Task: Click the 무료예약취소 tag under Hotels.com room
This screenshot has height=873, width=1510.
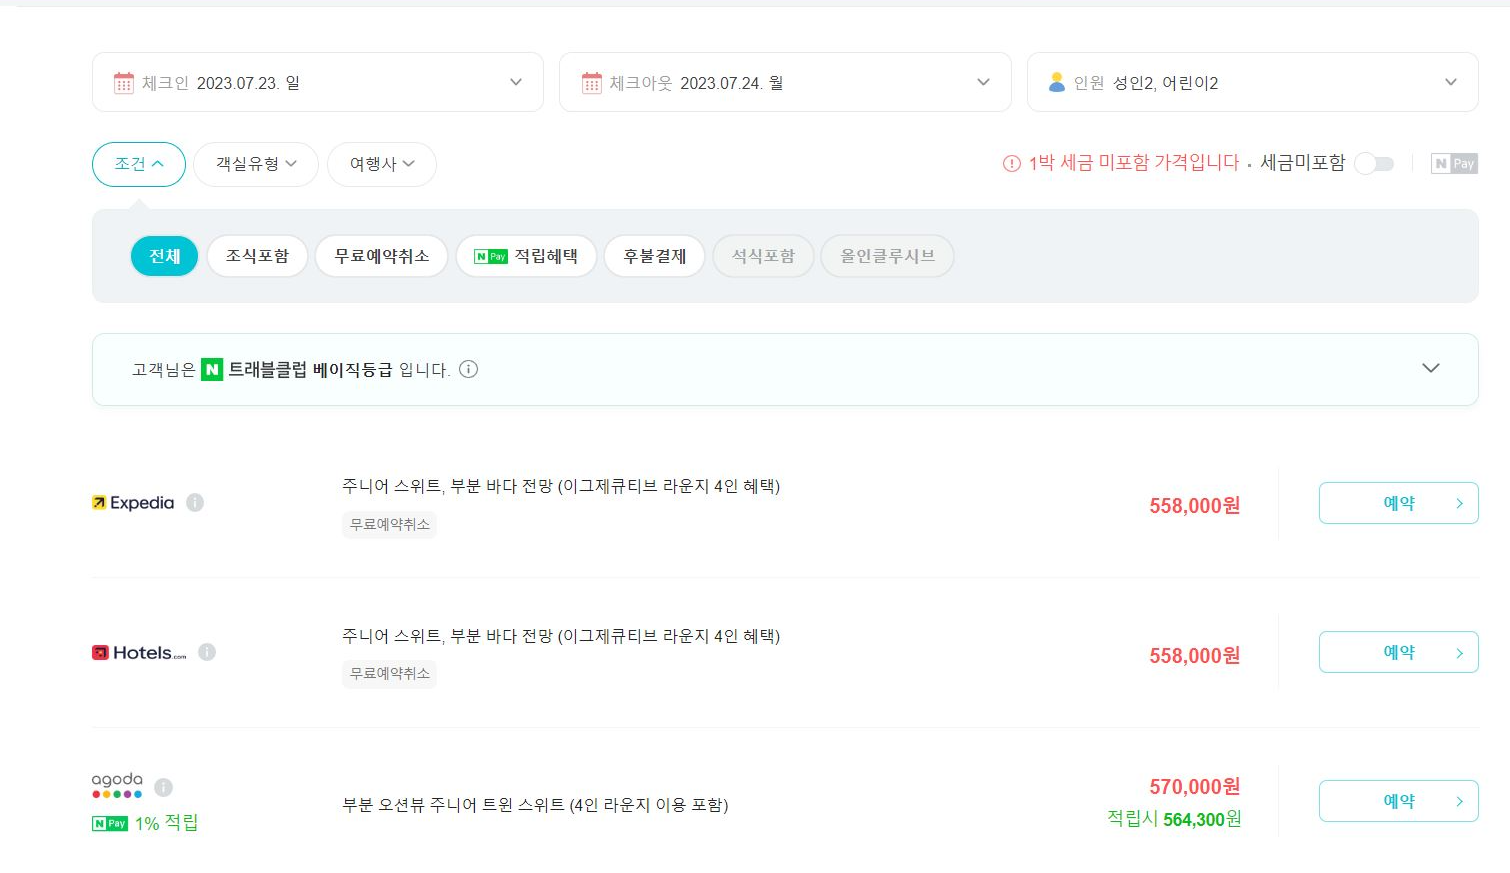Action: click(x=389, y=674)
